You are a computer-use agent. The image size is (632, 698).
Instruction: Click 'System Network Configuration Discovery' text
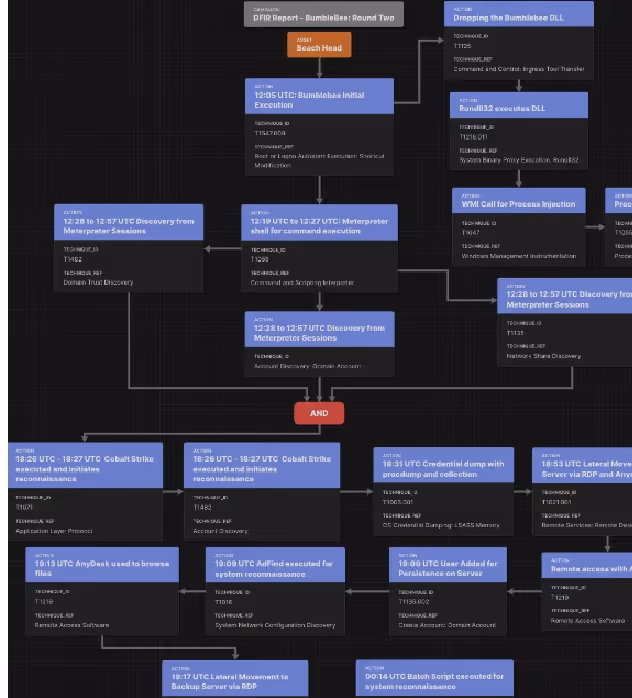[x=275, y=625]
